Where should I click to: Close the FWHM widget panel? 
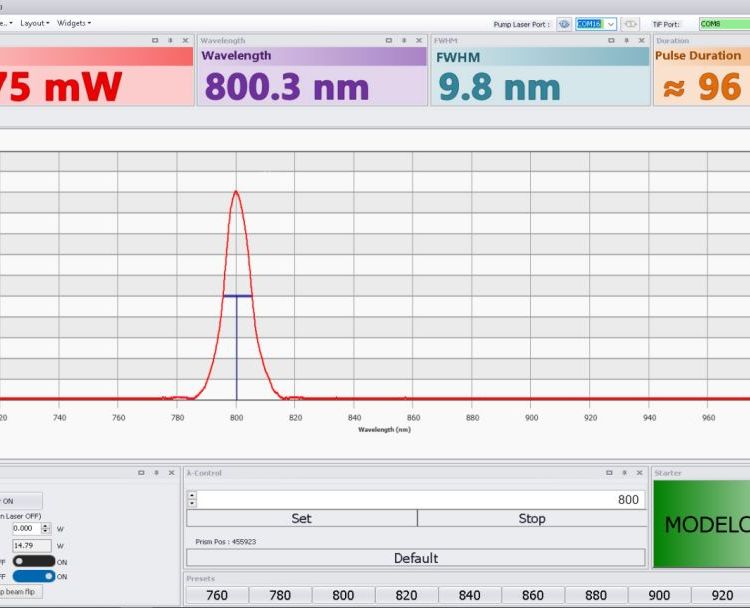click(642, 41)
